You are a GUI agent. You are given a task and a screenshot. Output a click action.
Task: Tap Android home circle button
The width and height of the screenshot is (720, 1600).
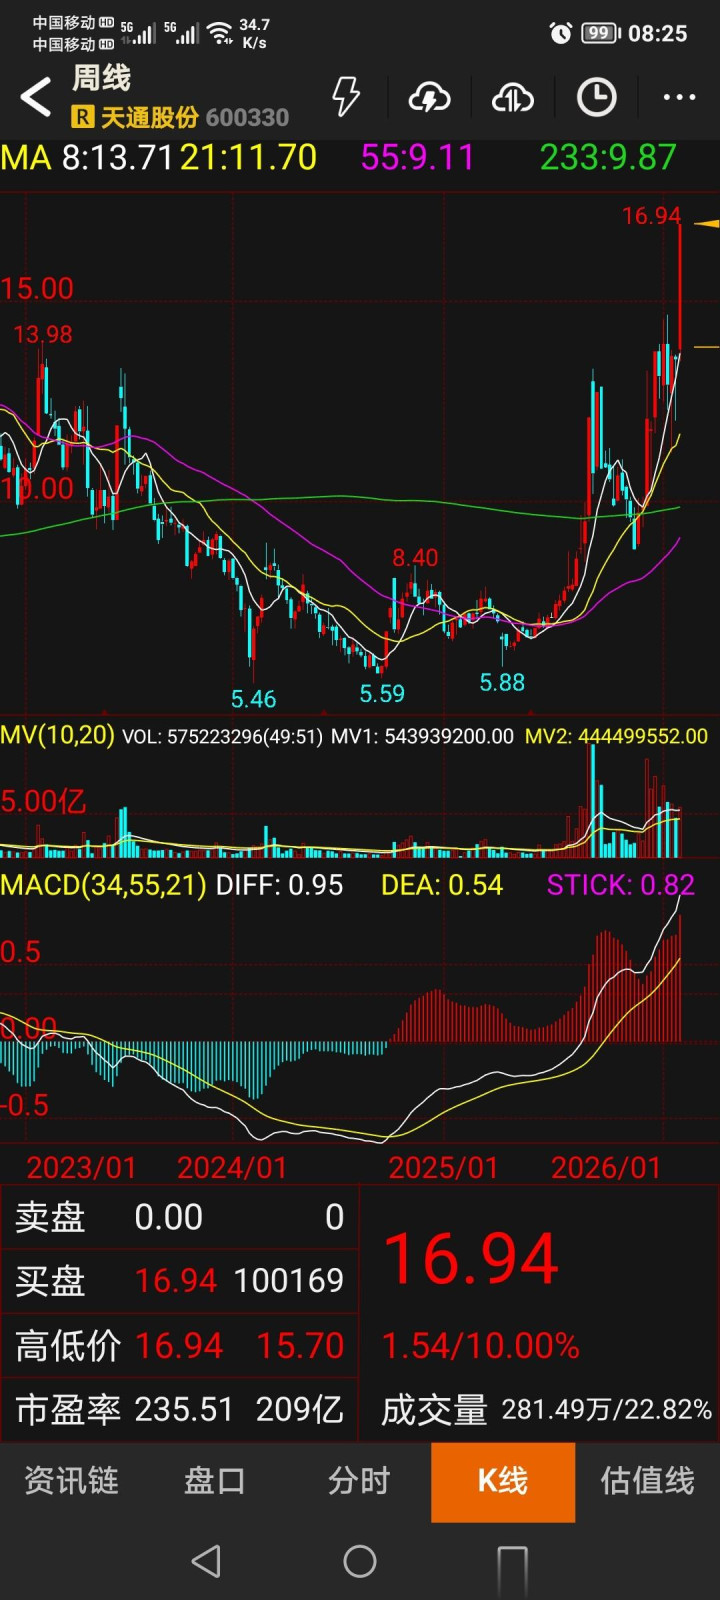[x=360, y=1561]
